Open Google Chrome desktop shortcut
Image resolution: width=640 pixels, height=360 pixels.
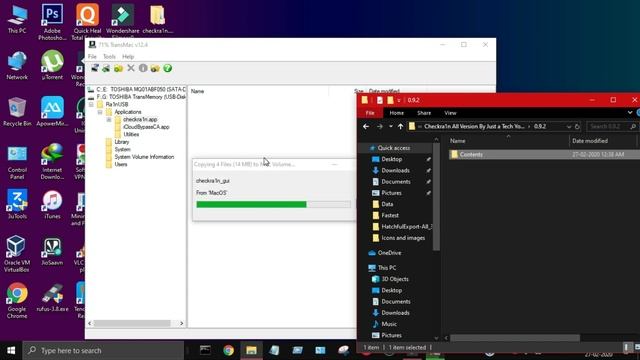click(17, 301)
